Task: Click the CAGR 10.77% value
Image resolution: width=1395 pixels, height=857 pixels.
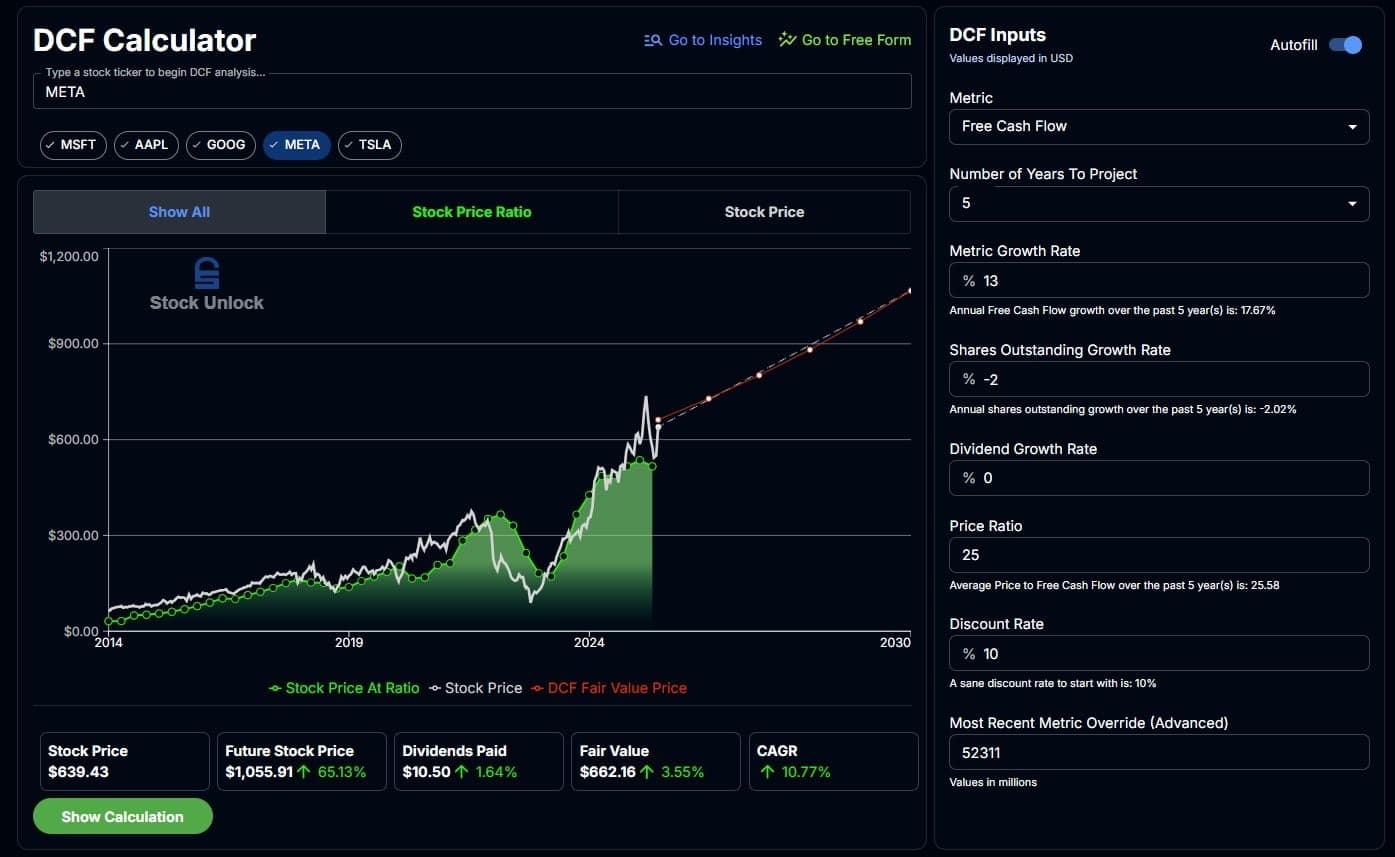Action: click(x=805, y=772)
